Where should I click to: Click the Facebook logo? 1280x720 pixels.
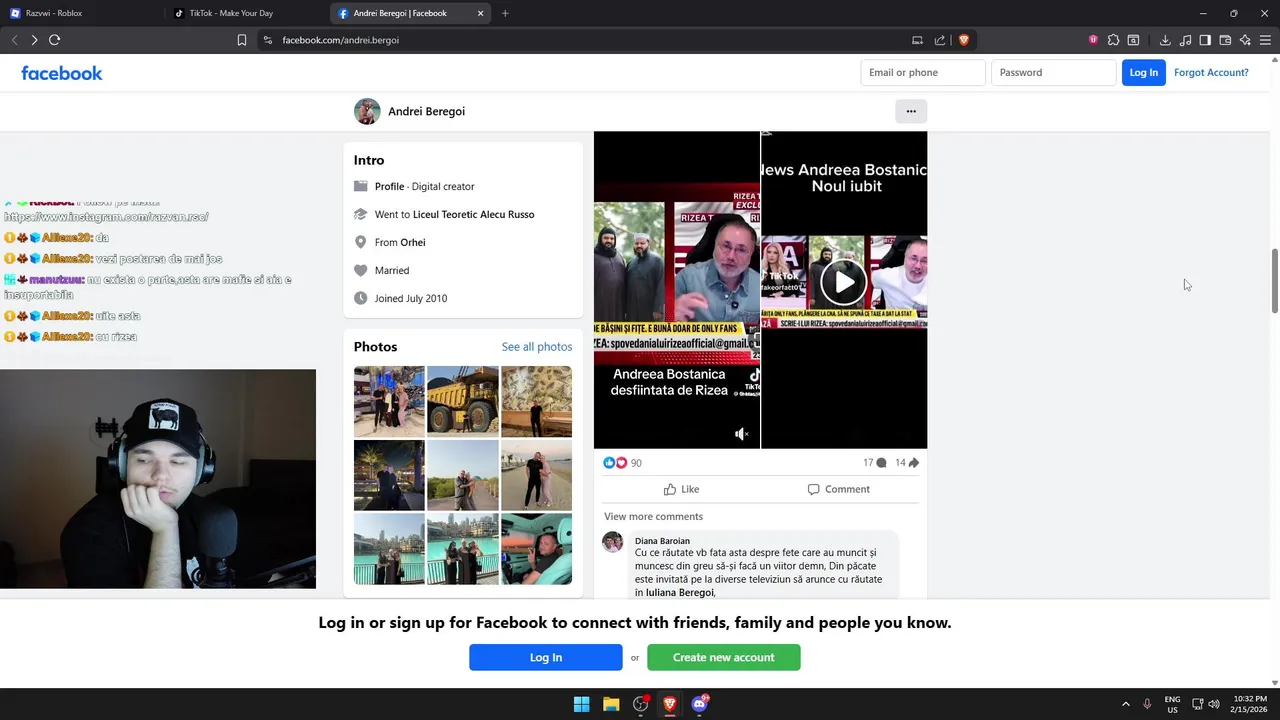[62, 73]
